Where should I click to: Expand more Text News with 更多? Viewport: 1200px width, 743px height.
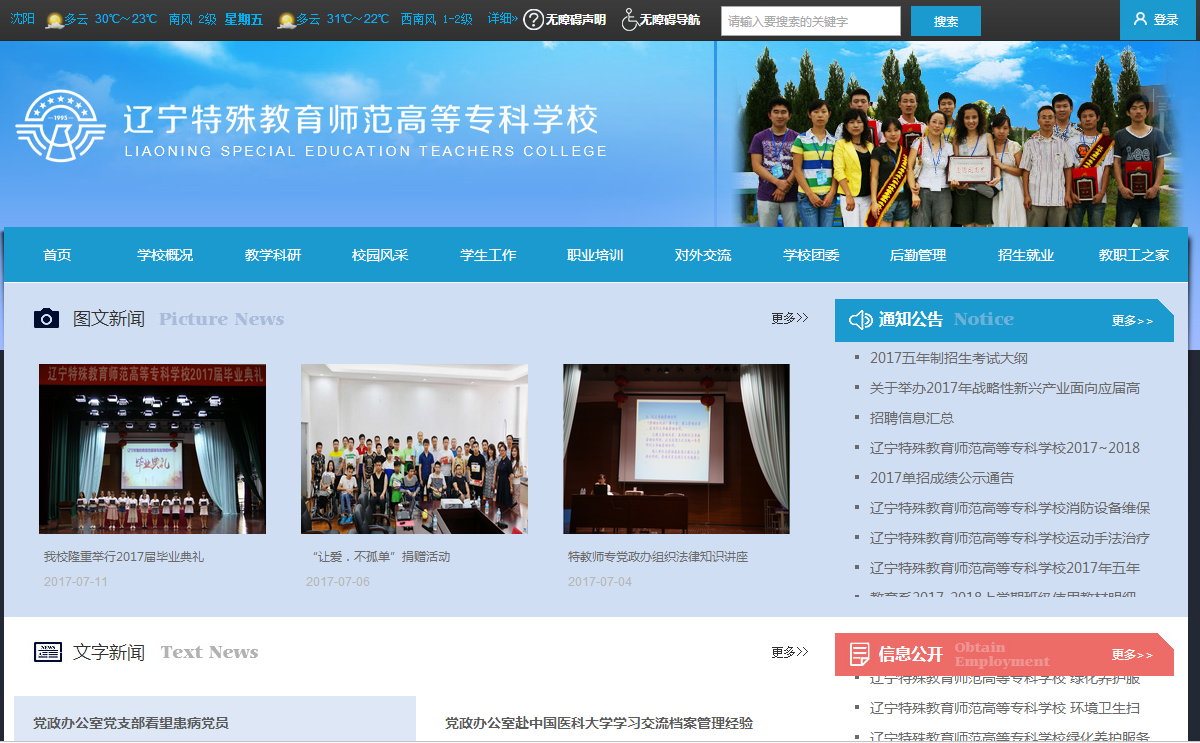[789, 652]
